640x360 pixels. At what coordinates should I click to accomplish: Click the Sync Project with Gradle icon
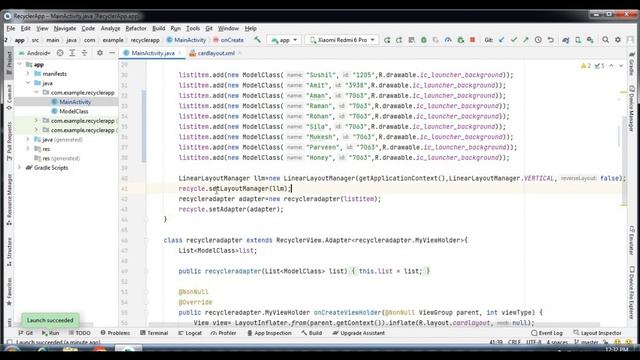(x=566, y=40)
